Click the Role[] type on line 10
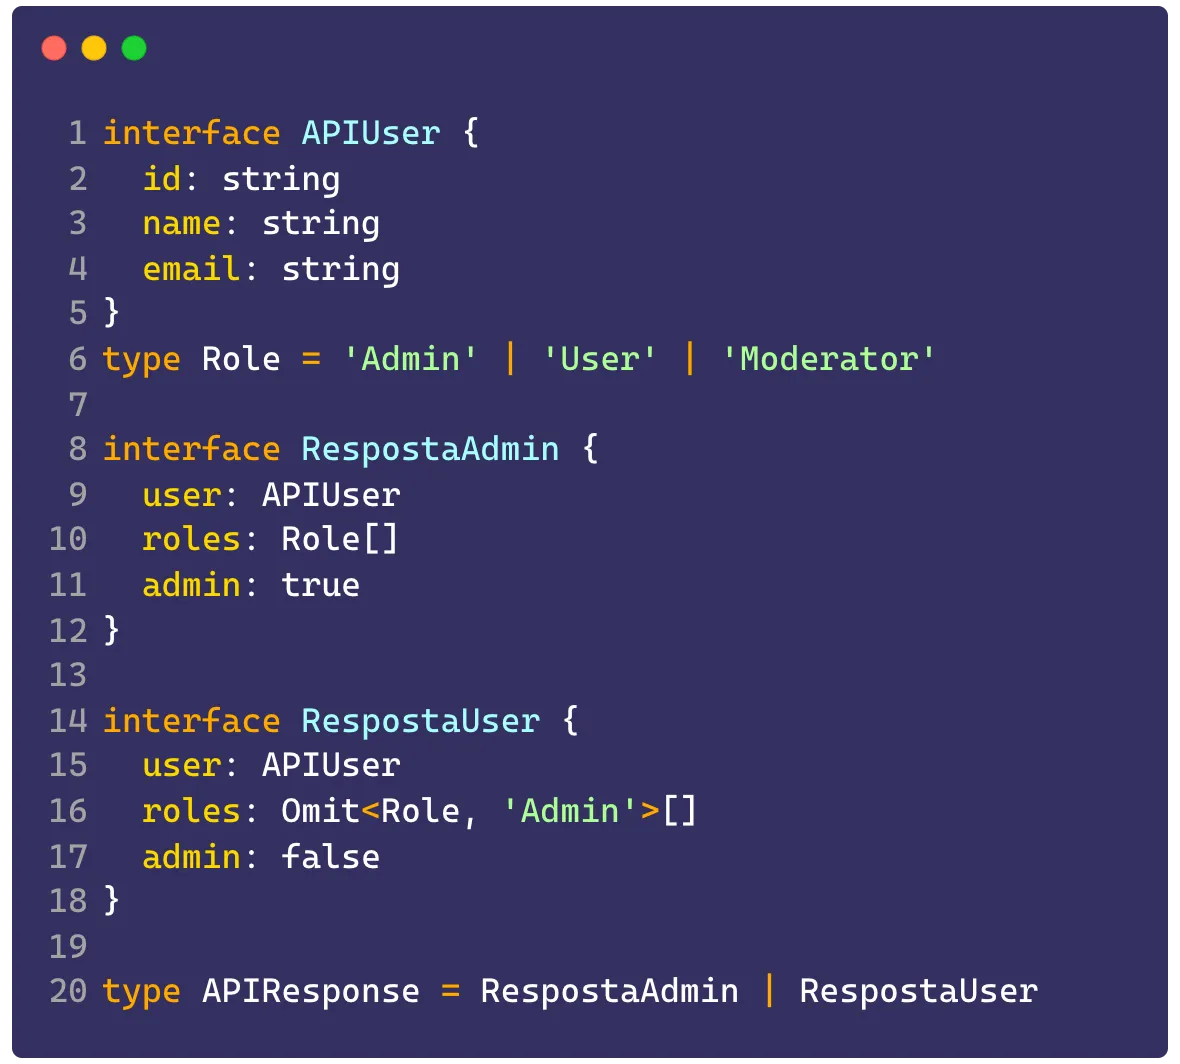Image resolution: width=1180 pixels, height=1064 pixels. (340, 540)
